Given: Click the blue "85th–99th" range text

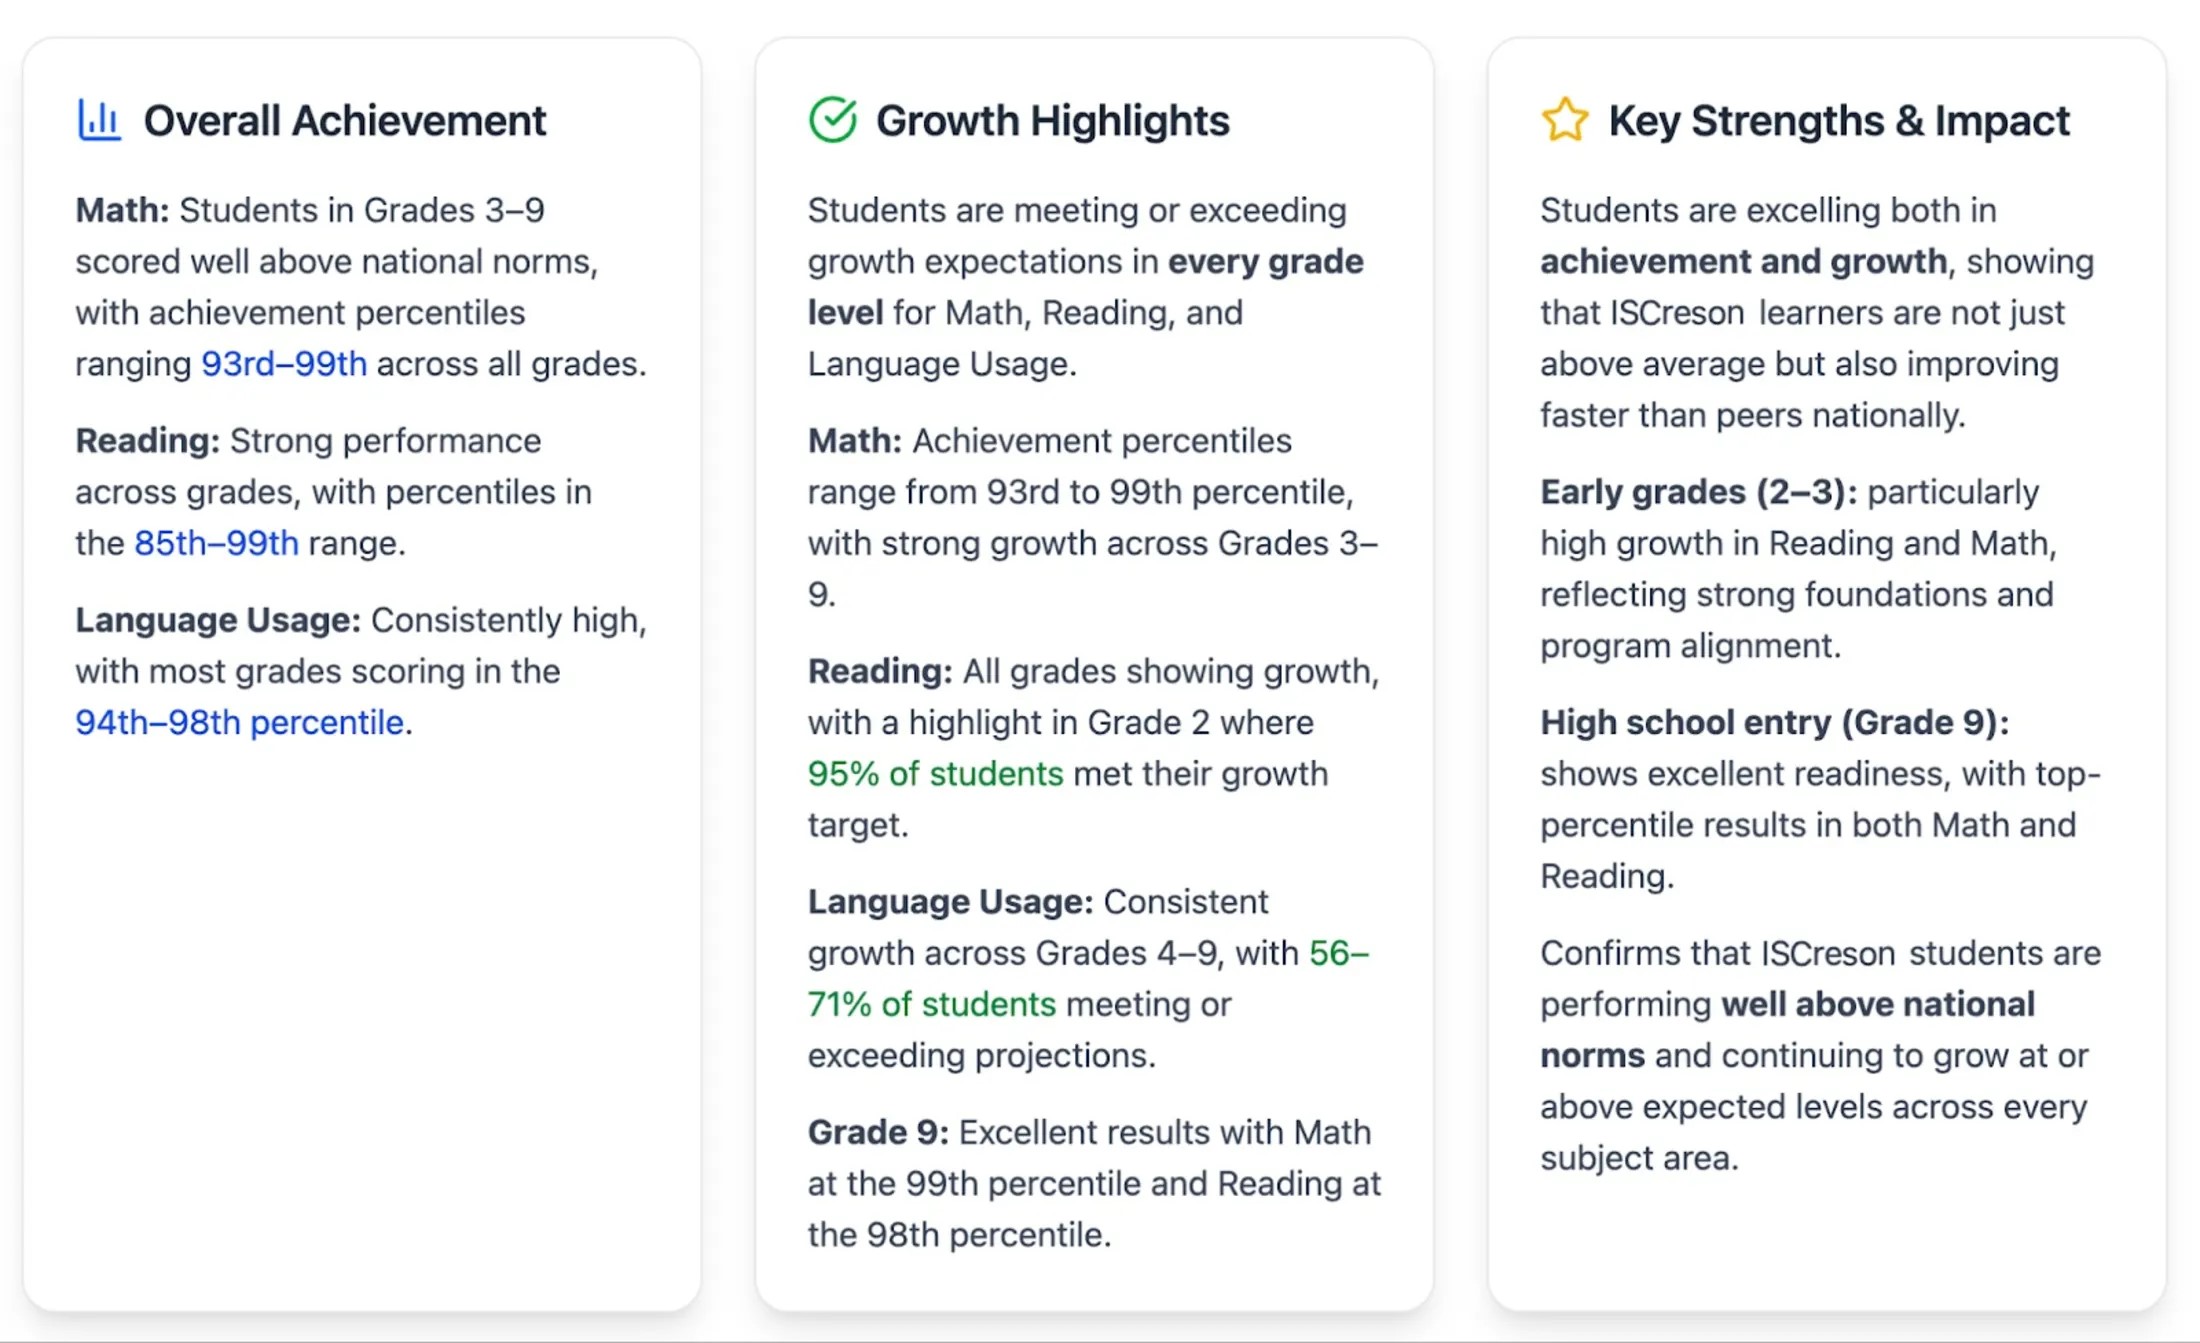Looking at the screenshot, I should point(216,543).
